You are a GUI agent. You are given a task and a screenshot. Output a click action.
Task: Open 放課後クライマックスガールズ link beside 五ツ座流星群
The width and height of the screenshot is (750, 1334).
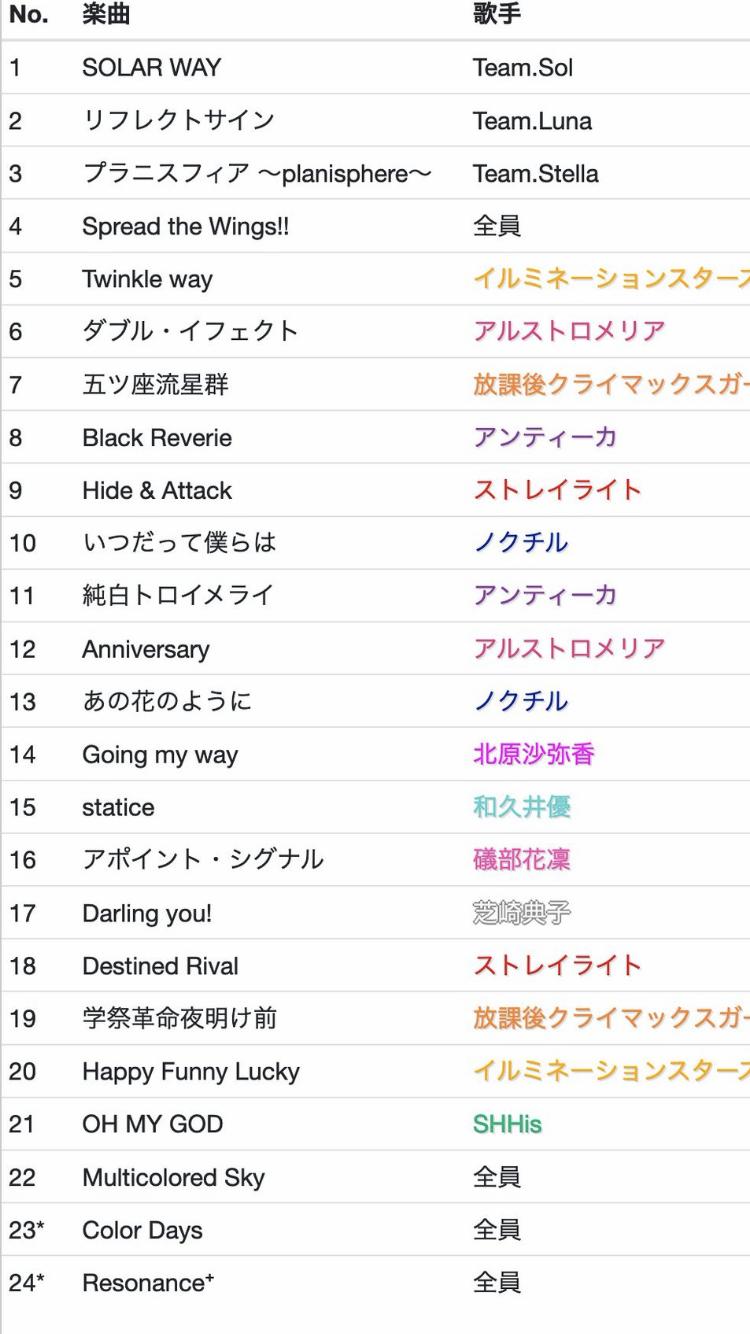pyautogui.click(x=611, y=384)
